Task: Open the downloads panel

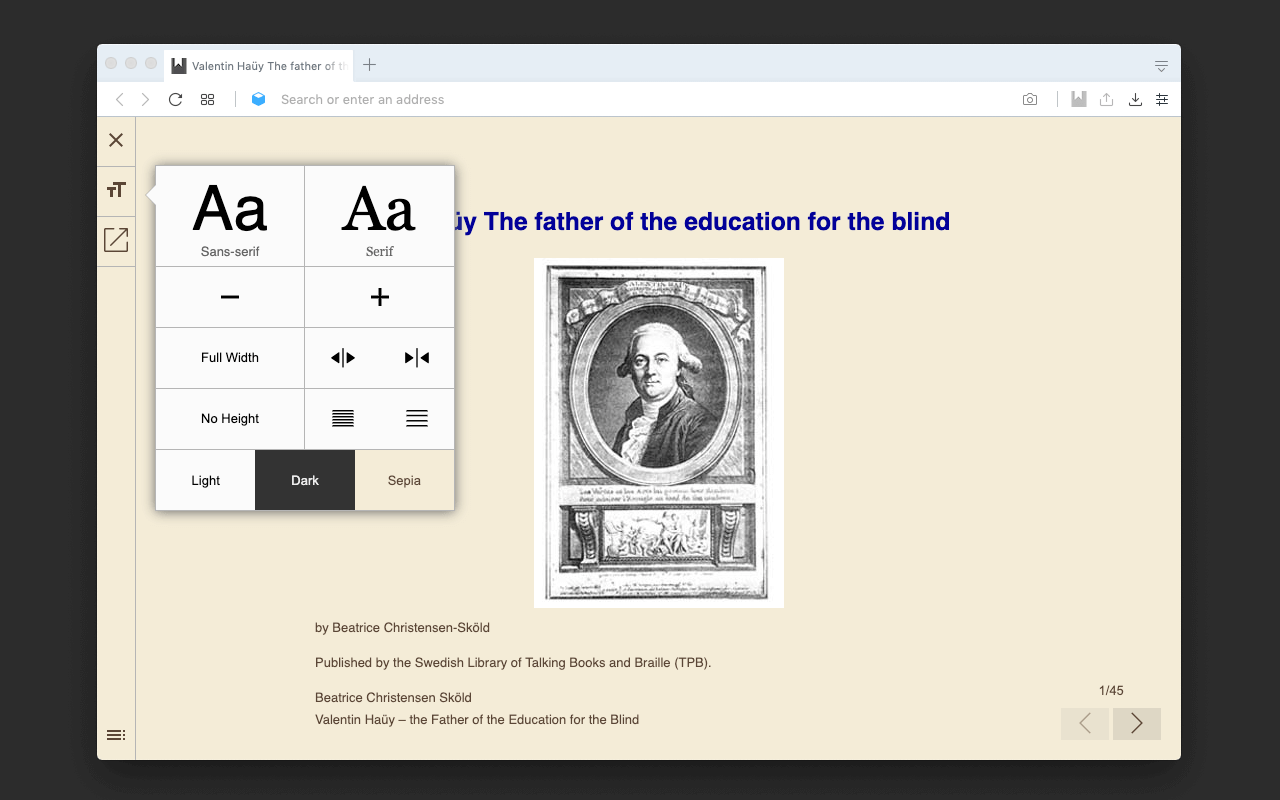Action: pos(1135,99)
